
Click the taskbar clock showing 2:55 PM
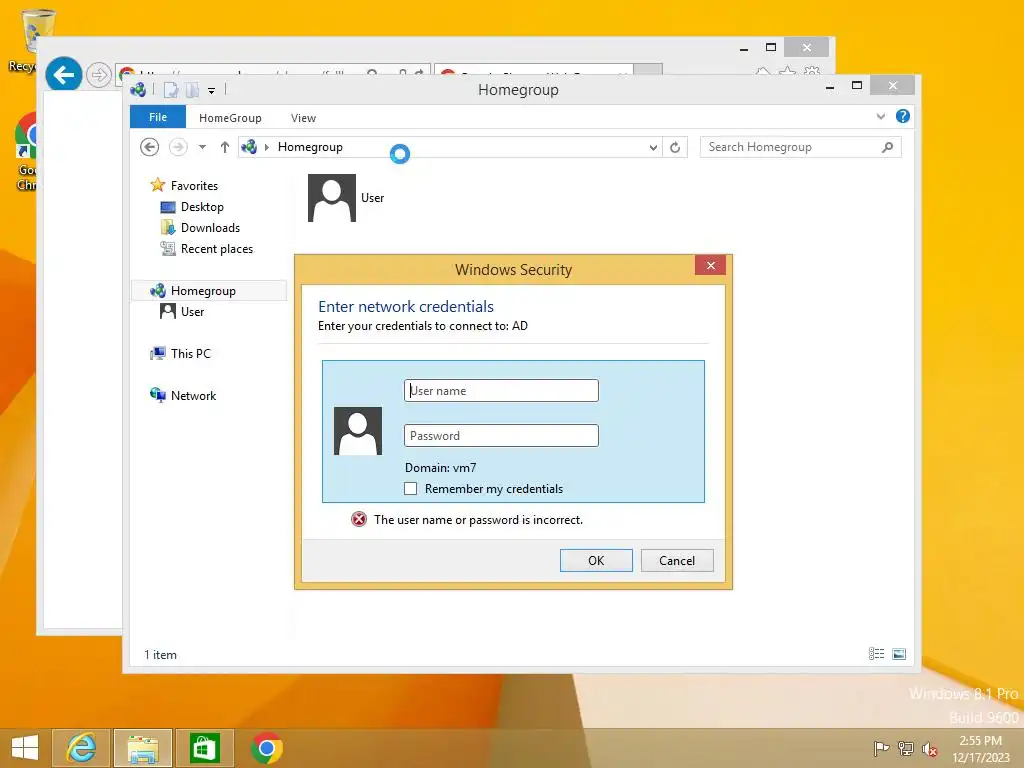pyautogui.click(x=981, y=748)
